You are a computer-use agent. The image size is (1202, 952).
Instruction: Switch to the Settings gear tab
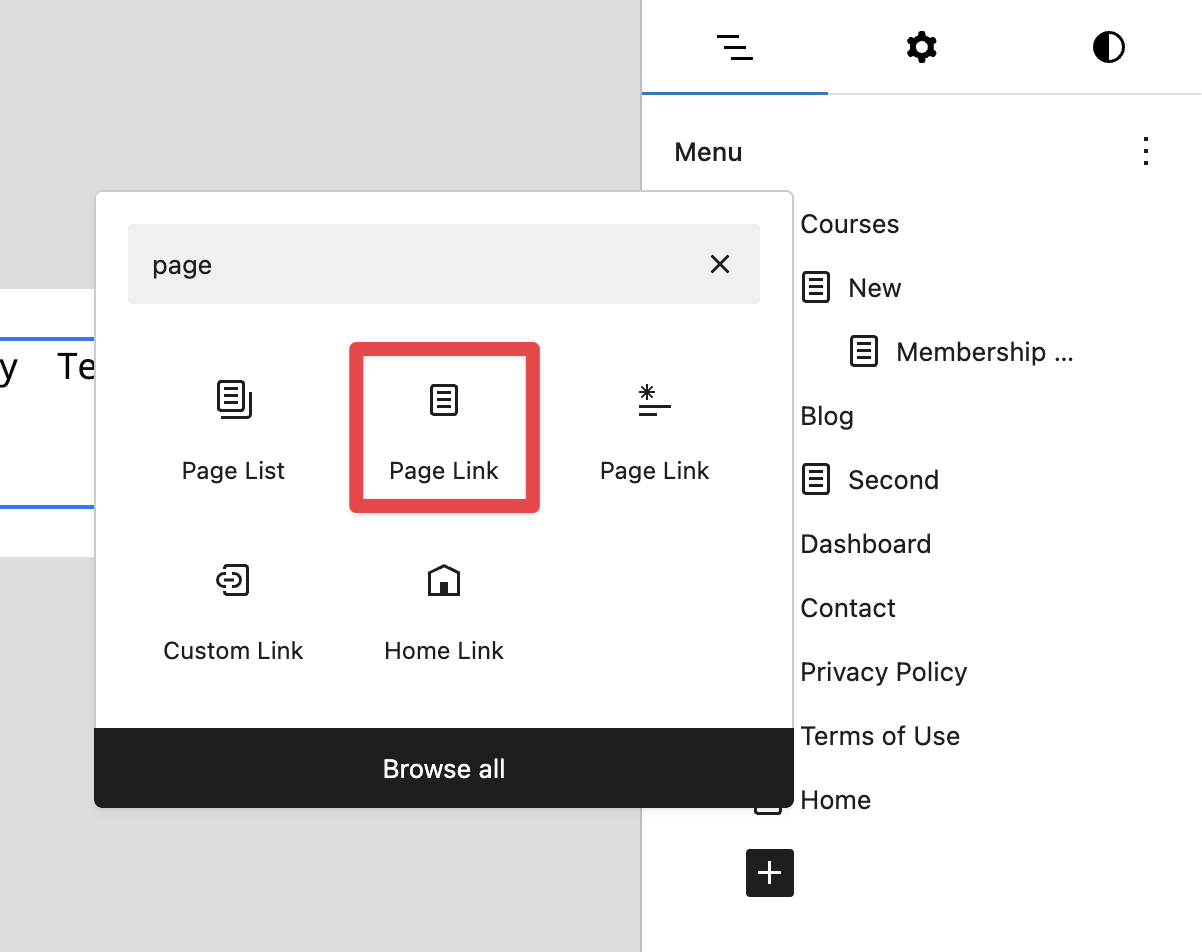point(921,47)
